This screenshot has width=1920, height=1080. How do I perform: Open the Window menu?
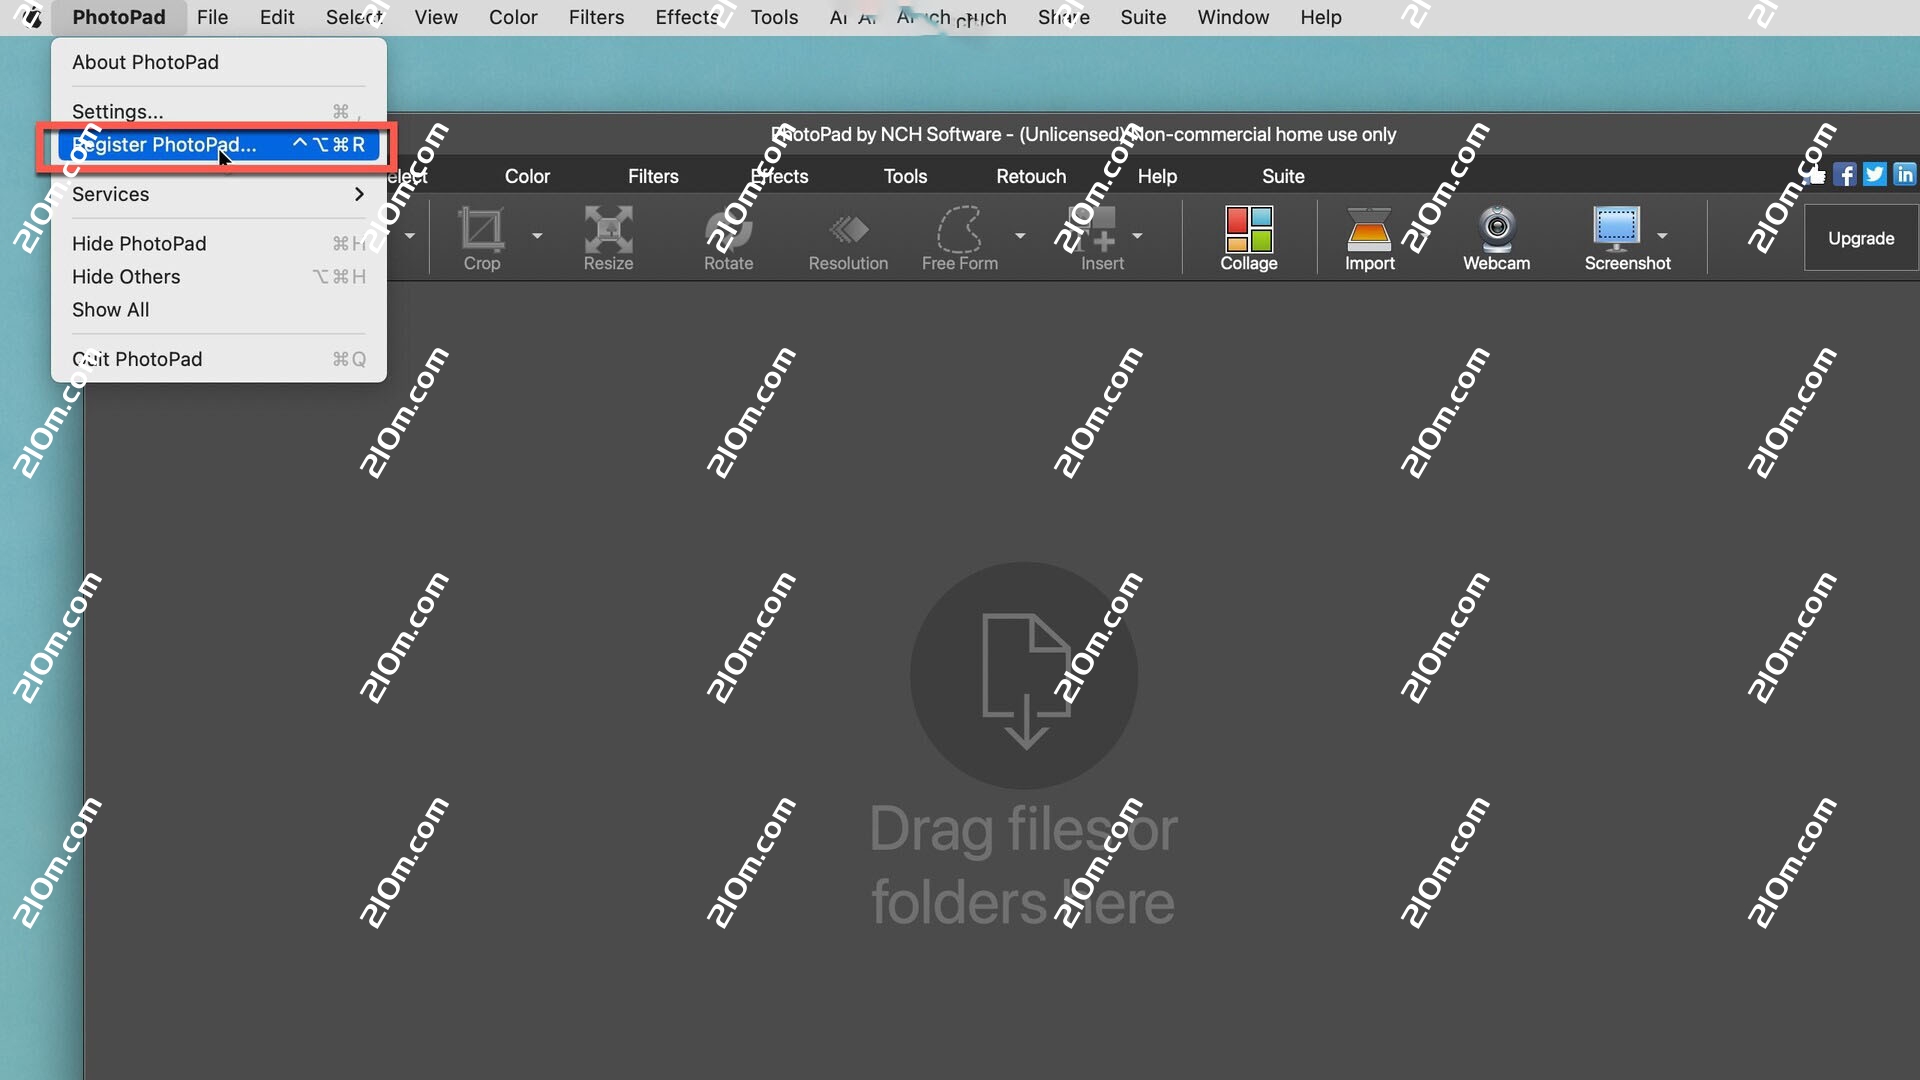[x=1233, y=17]
